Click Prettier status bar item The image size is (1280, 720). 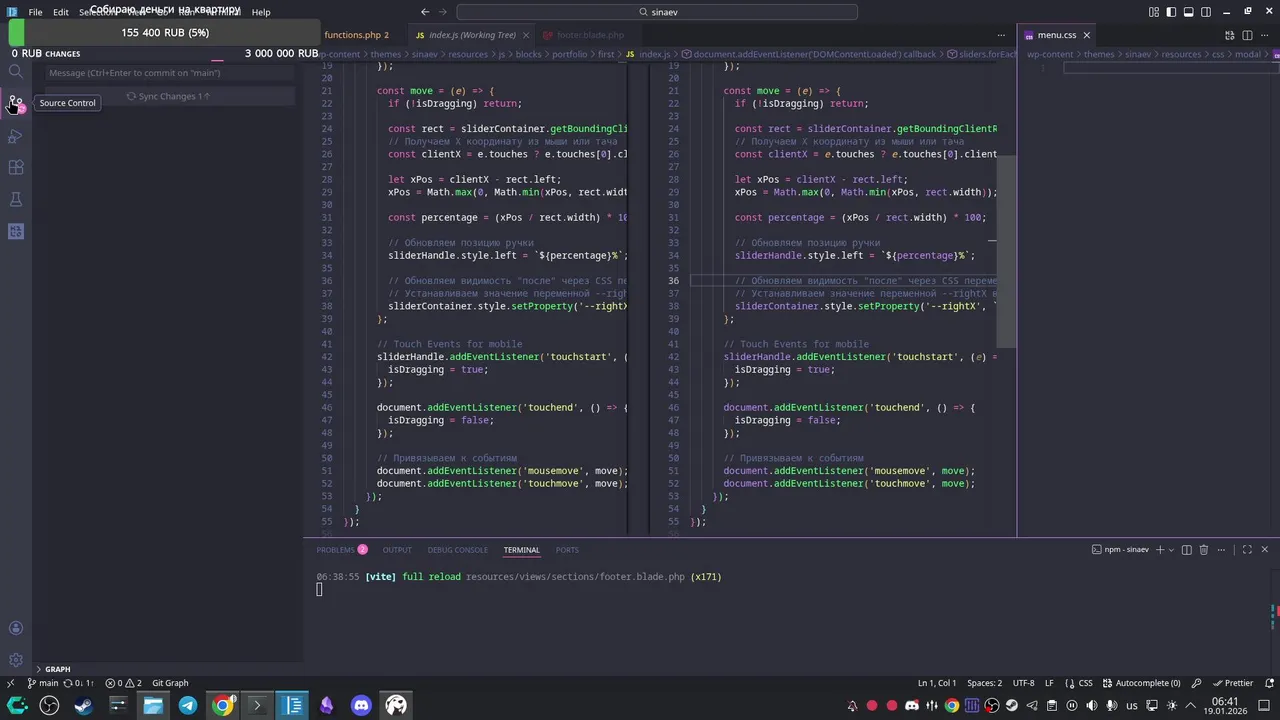(1232, 683)
